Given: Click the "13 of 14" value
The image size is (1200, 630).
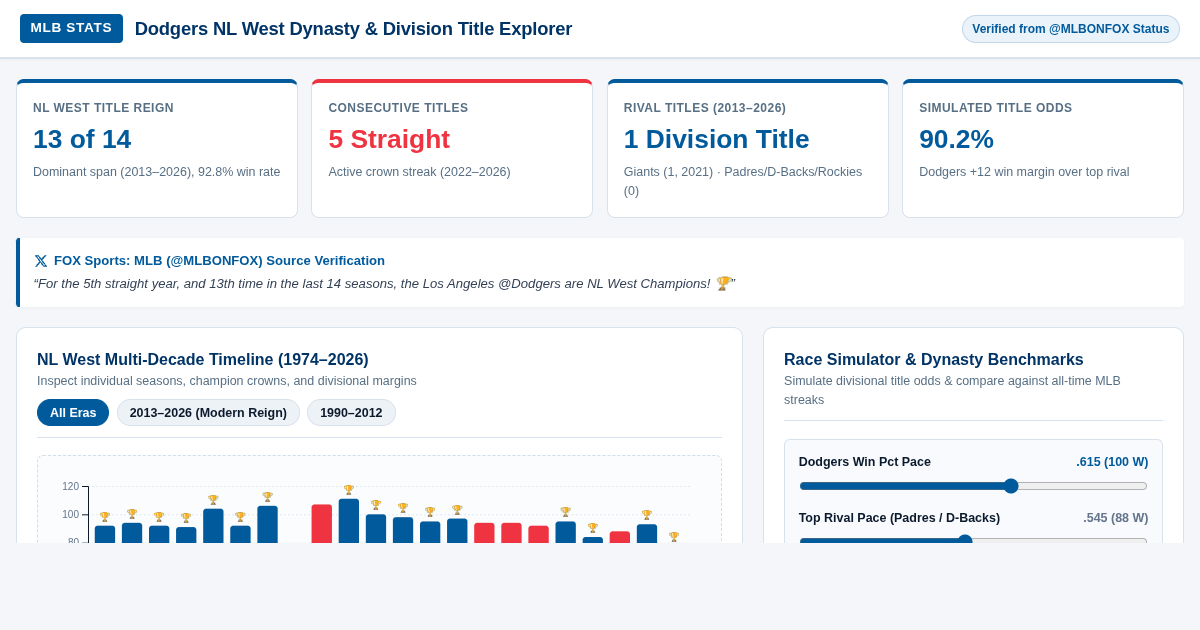Looking at the screenshot, I should (82, 139).
